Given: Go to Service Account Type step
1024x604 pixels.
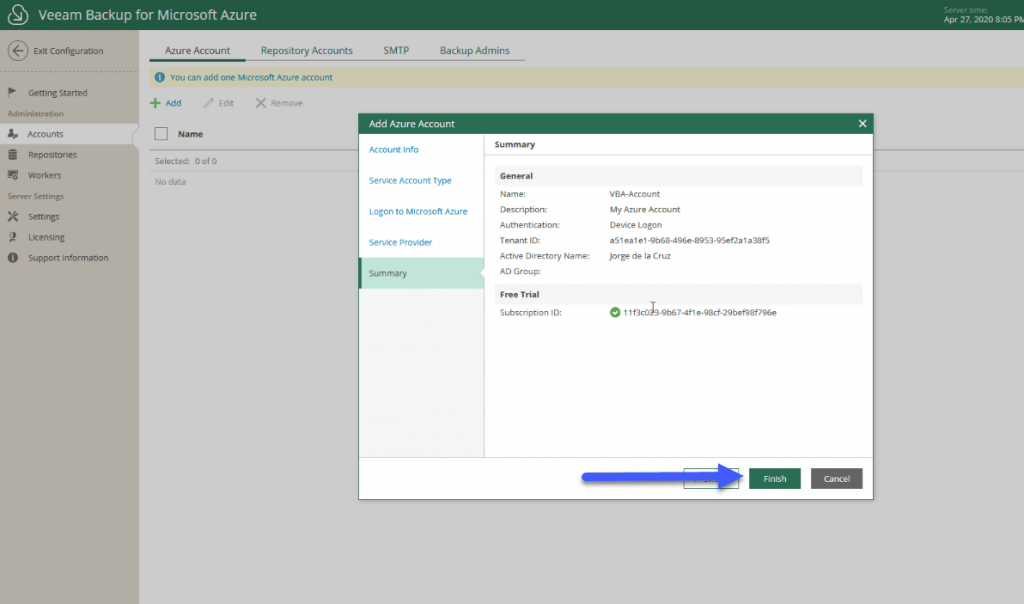Looking at the screenshot, I should coord(410,180).
